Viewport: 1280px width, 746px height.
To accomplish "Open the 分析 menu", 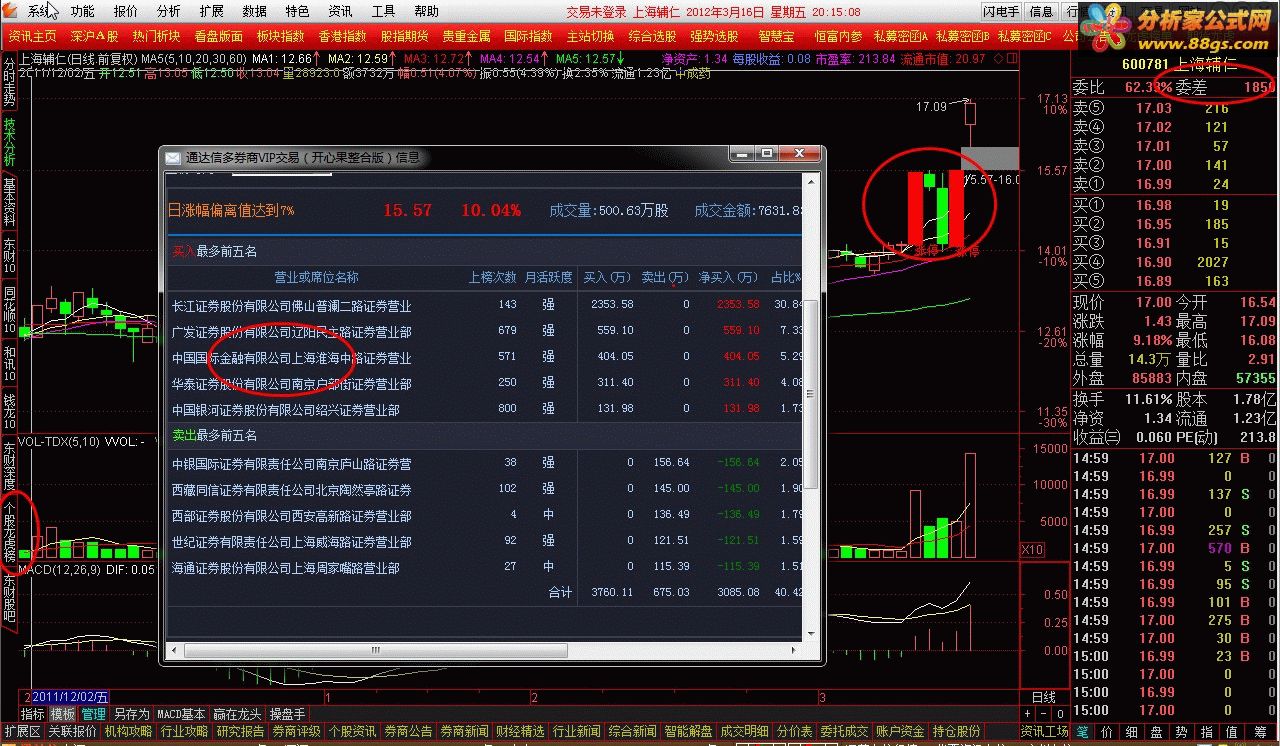I will tap(169, 12).
